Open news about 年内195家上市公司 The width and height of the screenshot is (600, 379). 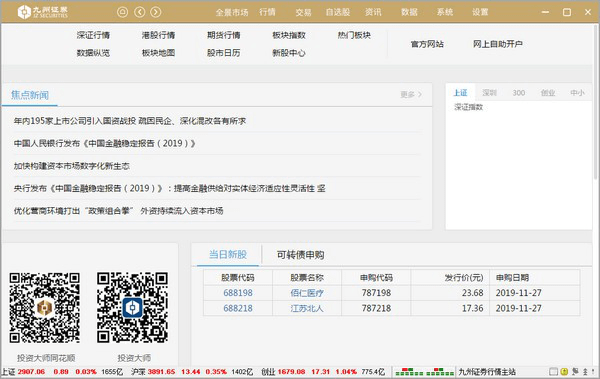pos(130,121)
